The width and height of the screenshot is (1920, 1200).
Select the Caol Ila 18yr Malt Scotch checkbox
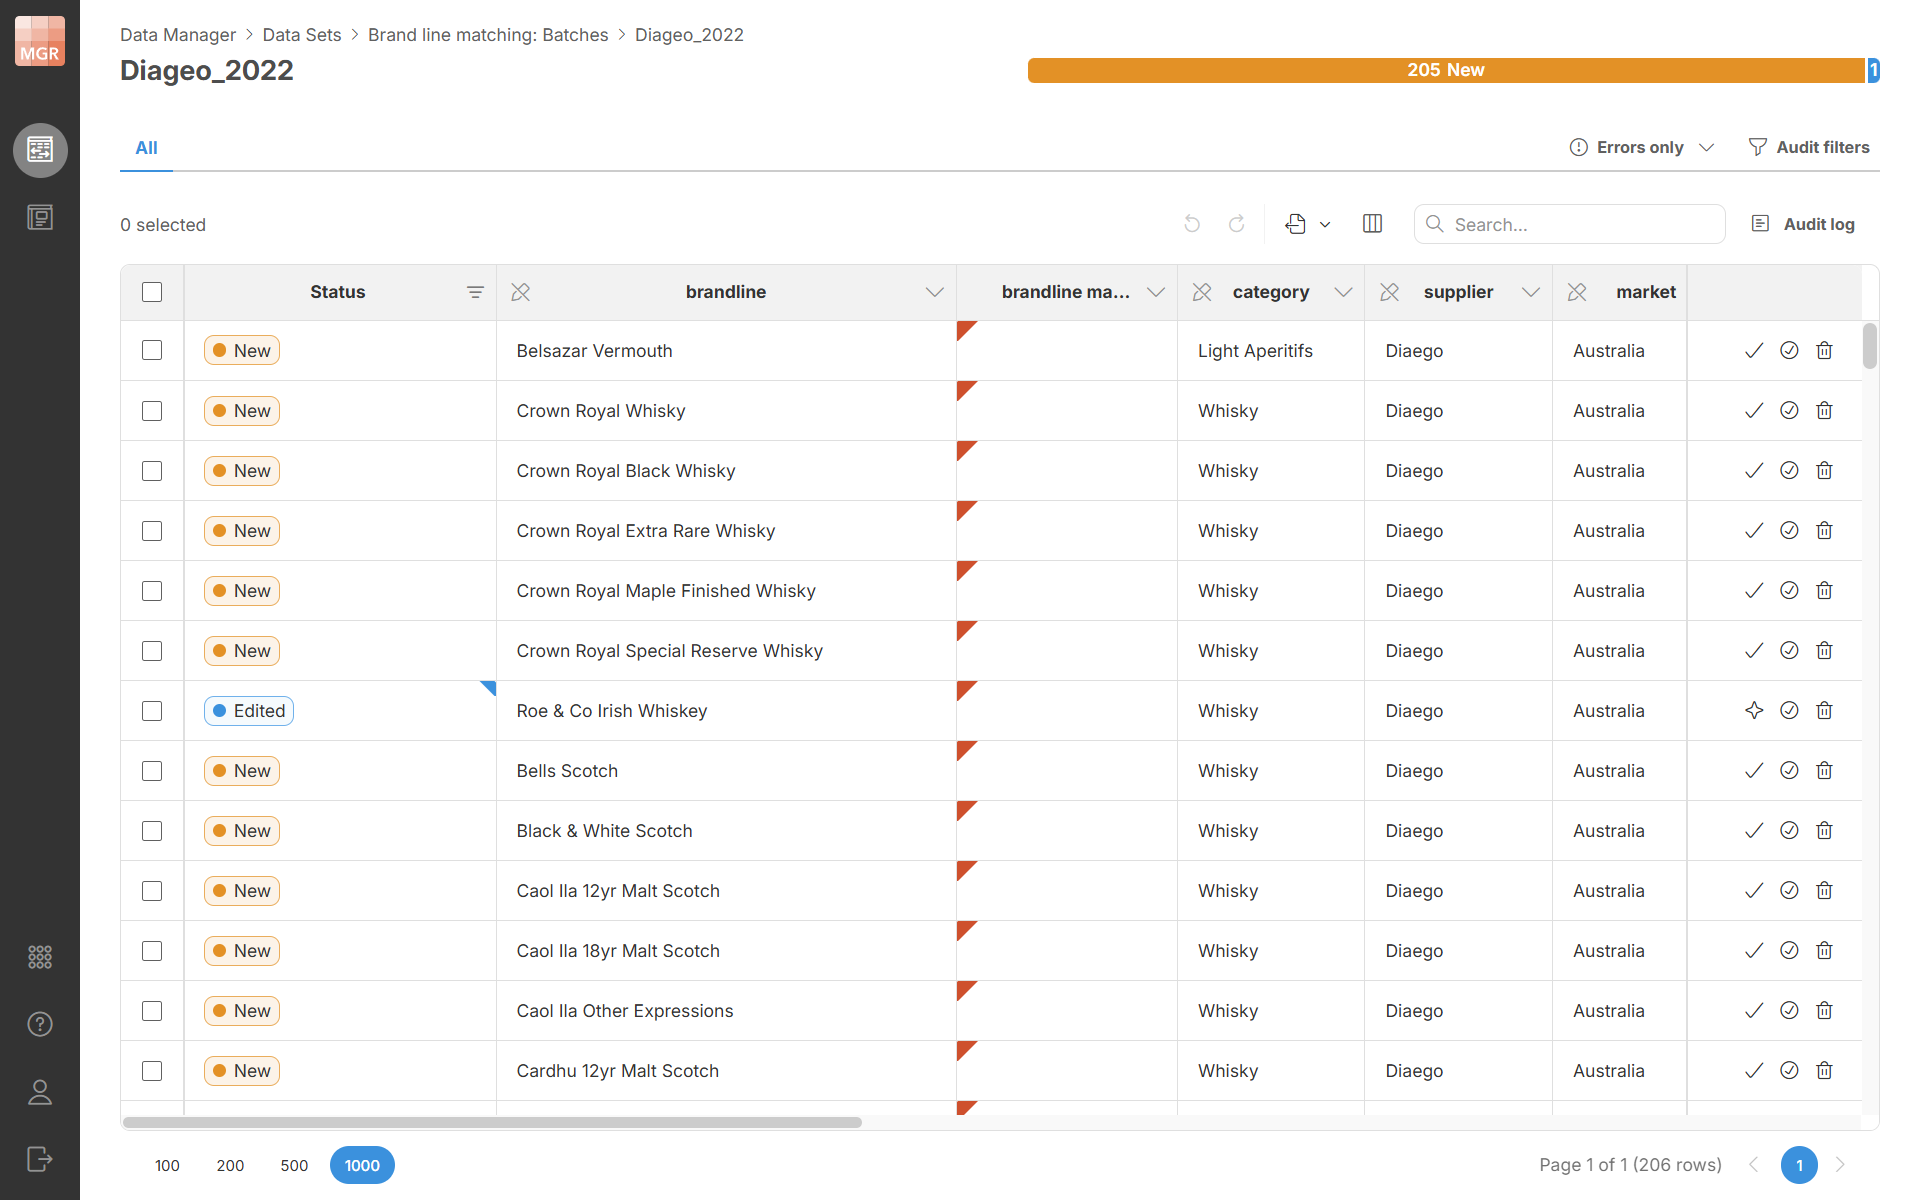pos(152,951)
